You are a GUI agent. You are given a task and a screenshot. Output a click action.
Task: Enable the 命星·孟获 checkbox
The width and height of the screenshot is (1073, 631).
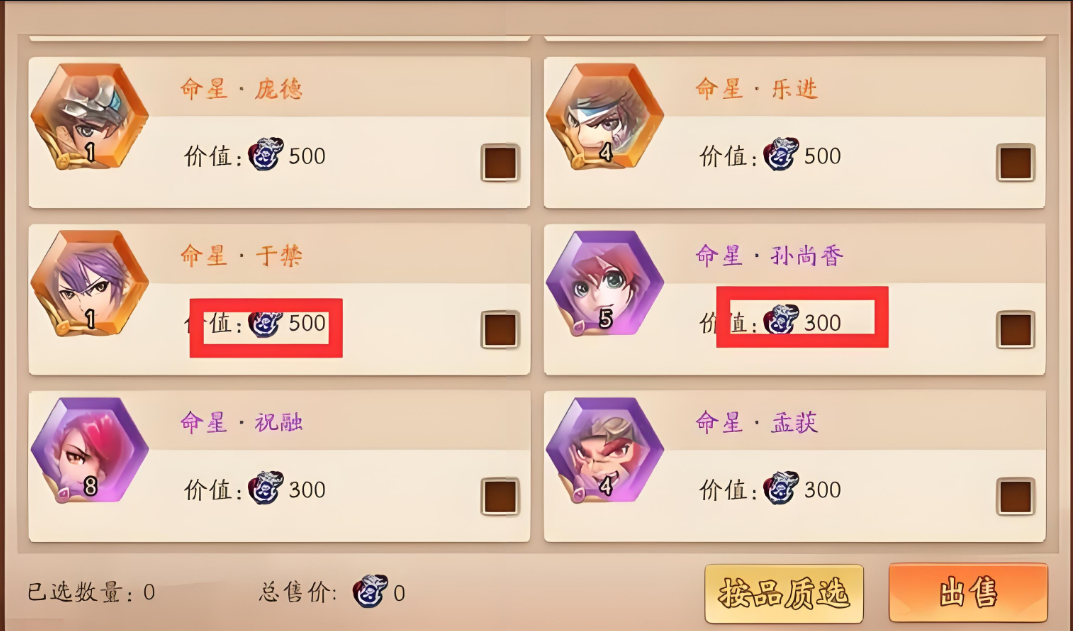[1016, 497]
